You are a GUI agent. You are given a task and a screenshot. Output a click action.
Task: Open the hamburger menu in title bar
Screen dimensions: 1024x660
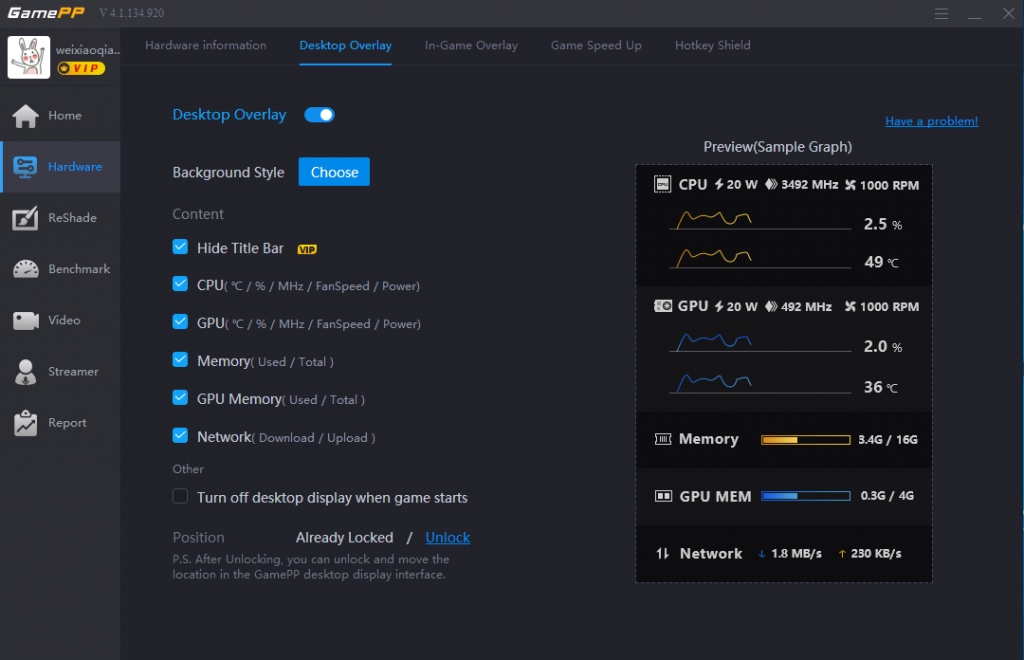(x=941, y=14)
